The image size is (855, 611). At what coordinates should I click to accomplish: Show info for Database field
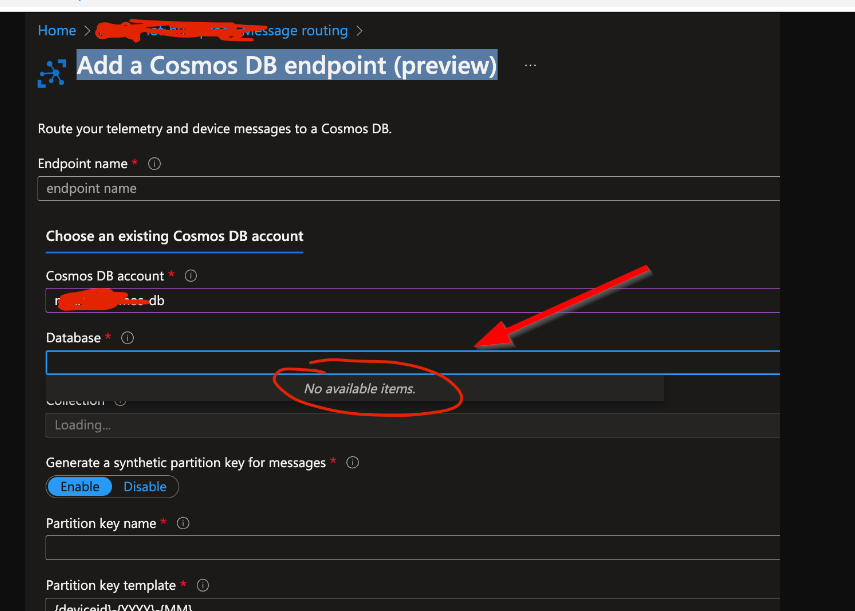[127, 338]
